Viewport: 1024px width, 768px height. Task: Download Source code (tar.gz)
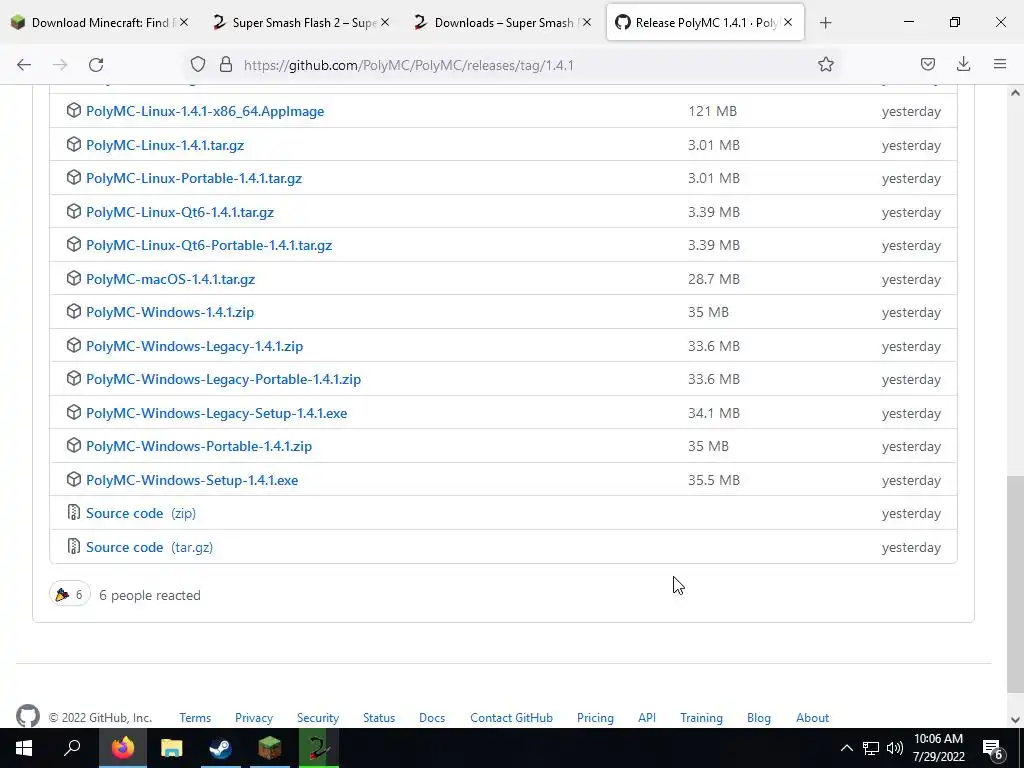pyautogui.click(x=150, y=547)
